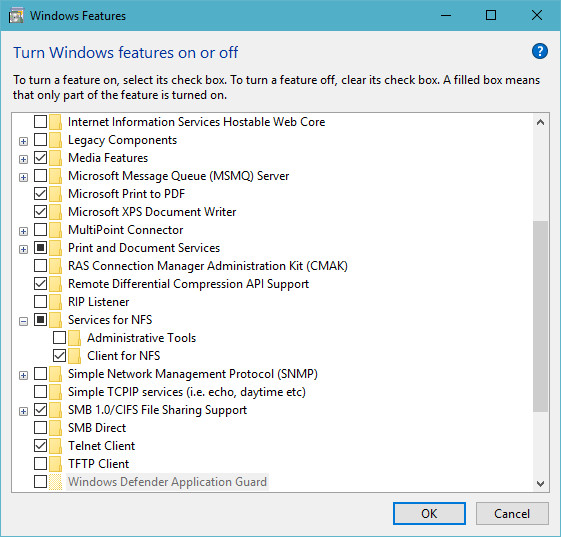
Task: Click the Legacy Components folder icon
Action: point(55,140)
